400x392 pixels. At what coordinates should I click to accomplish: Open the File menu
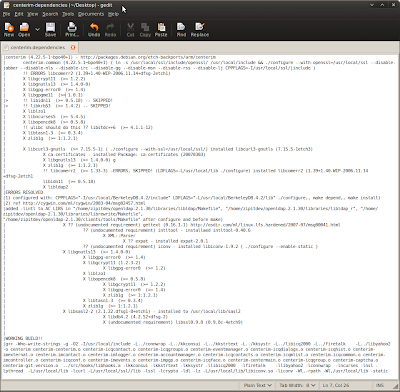7,14
